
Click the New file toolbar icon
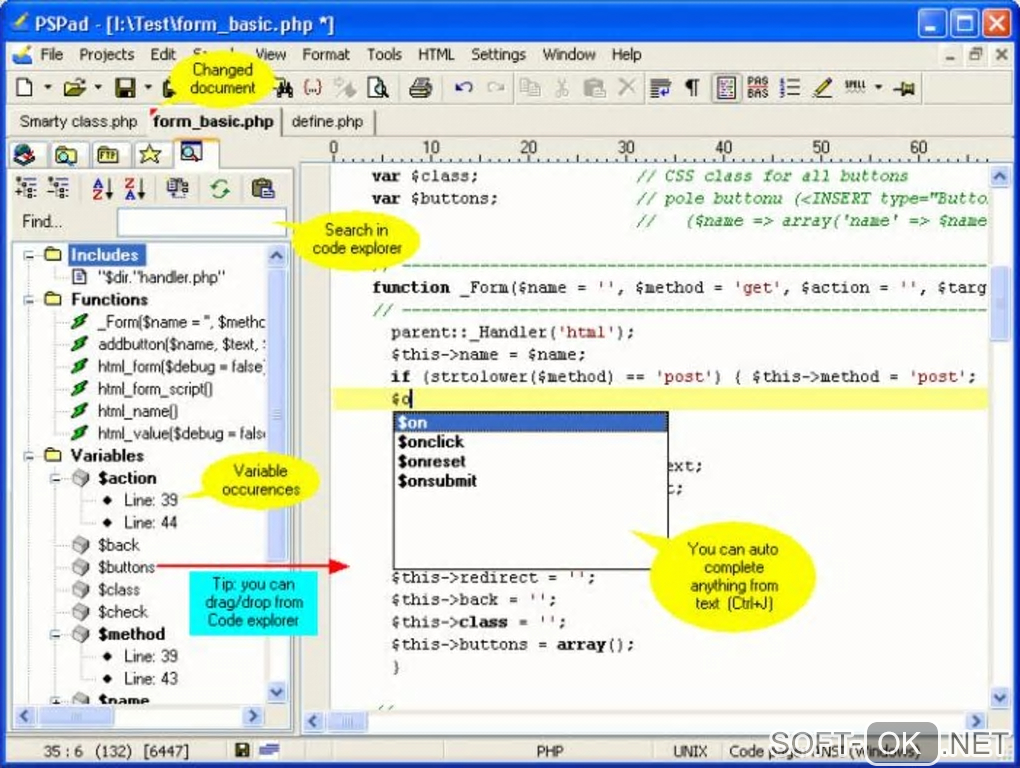tap(24, 87)
